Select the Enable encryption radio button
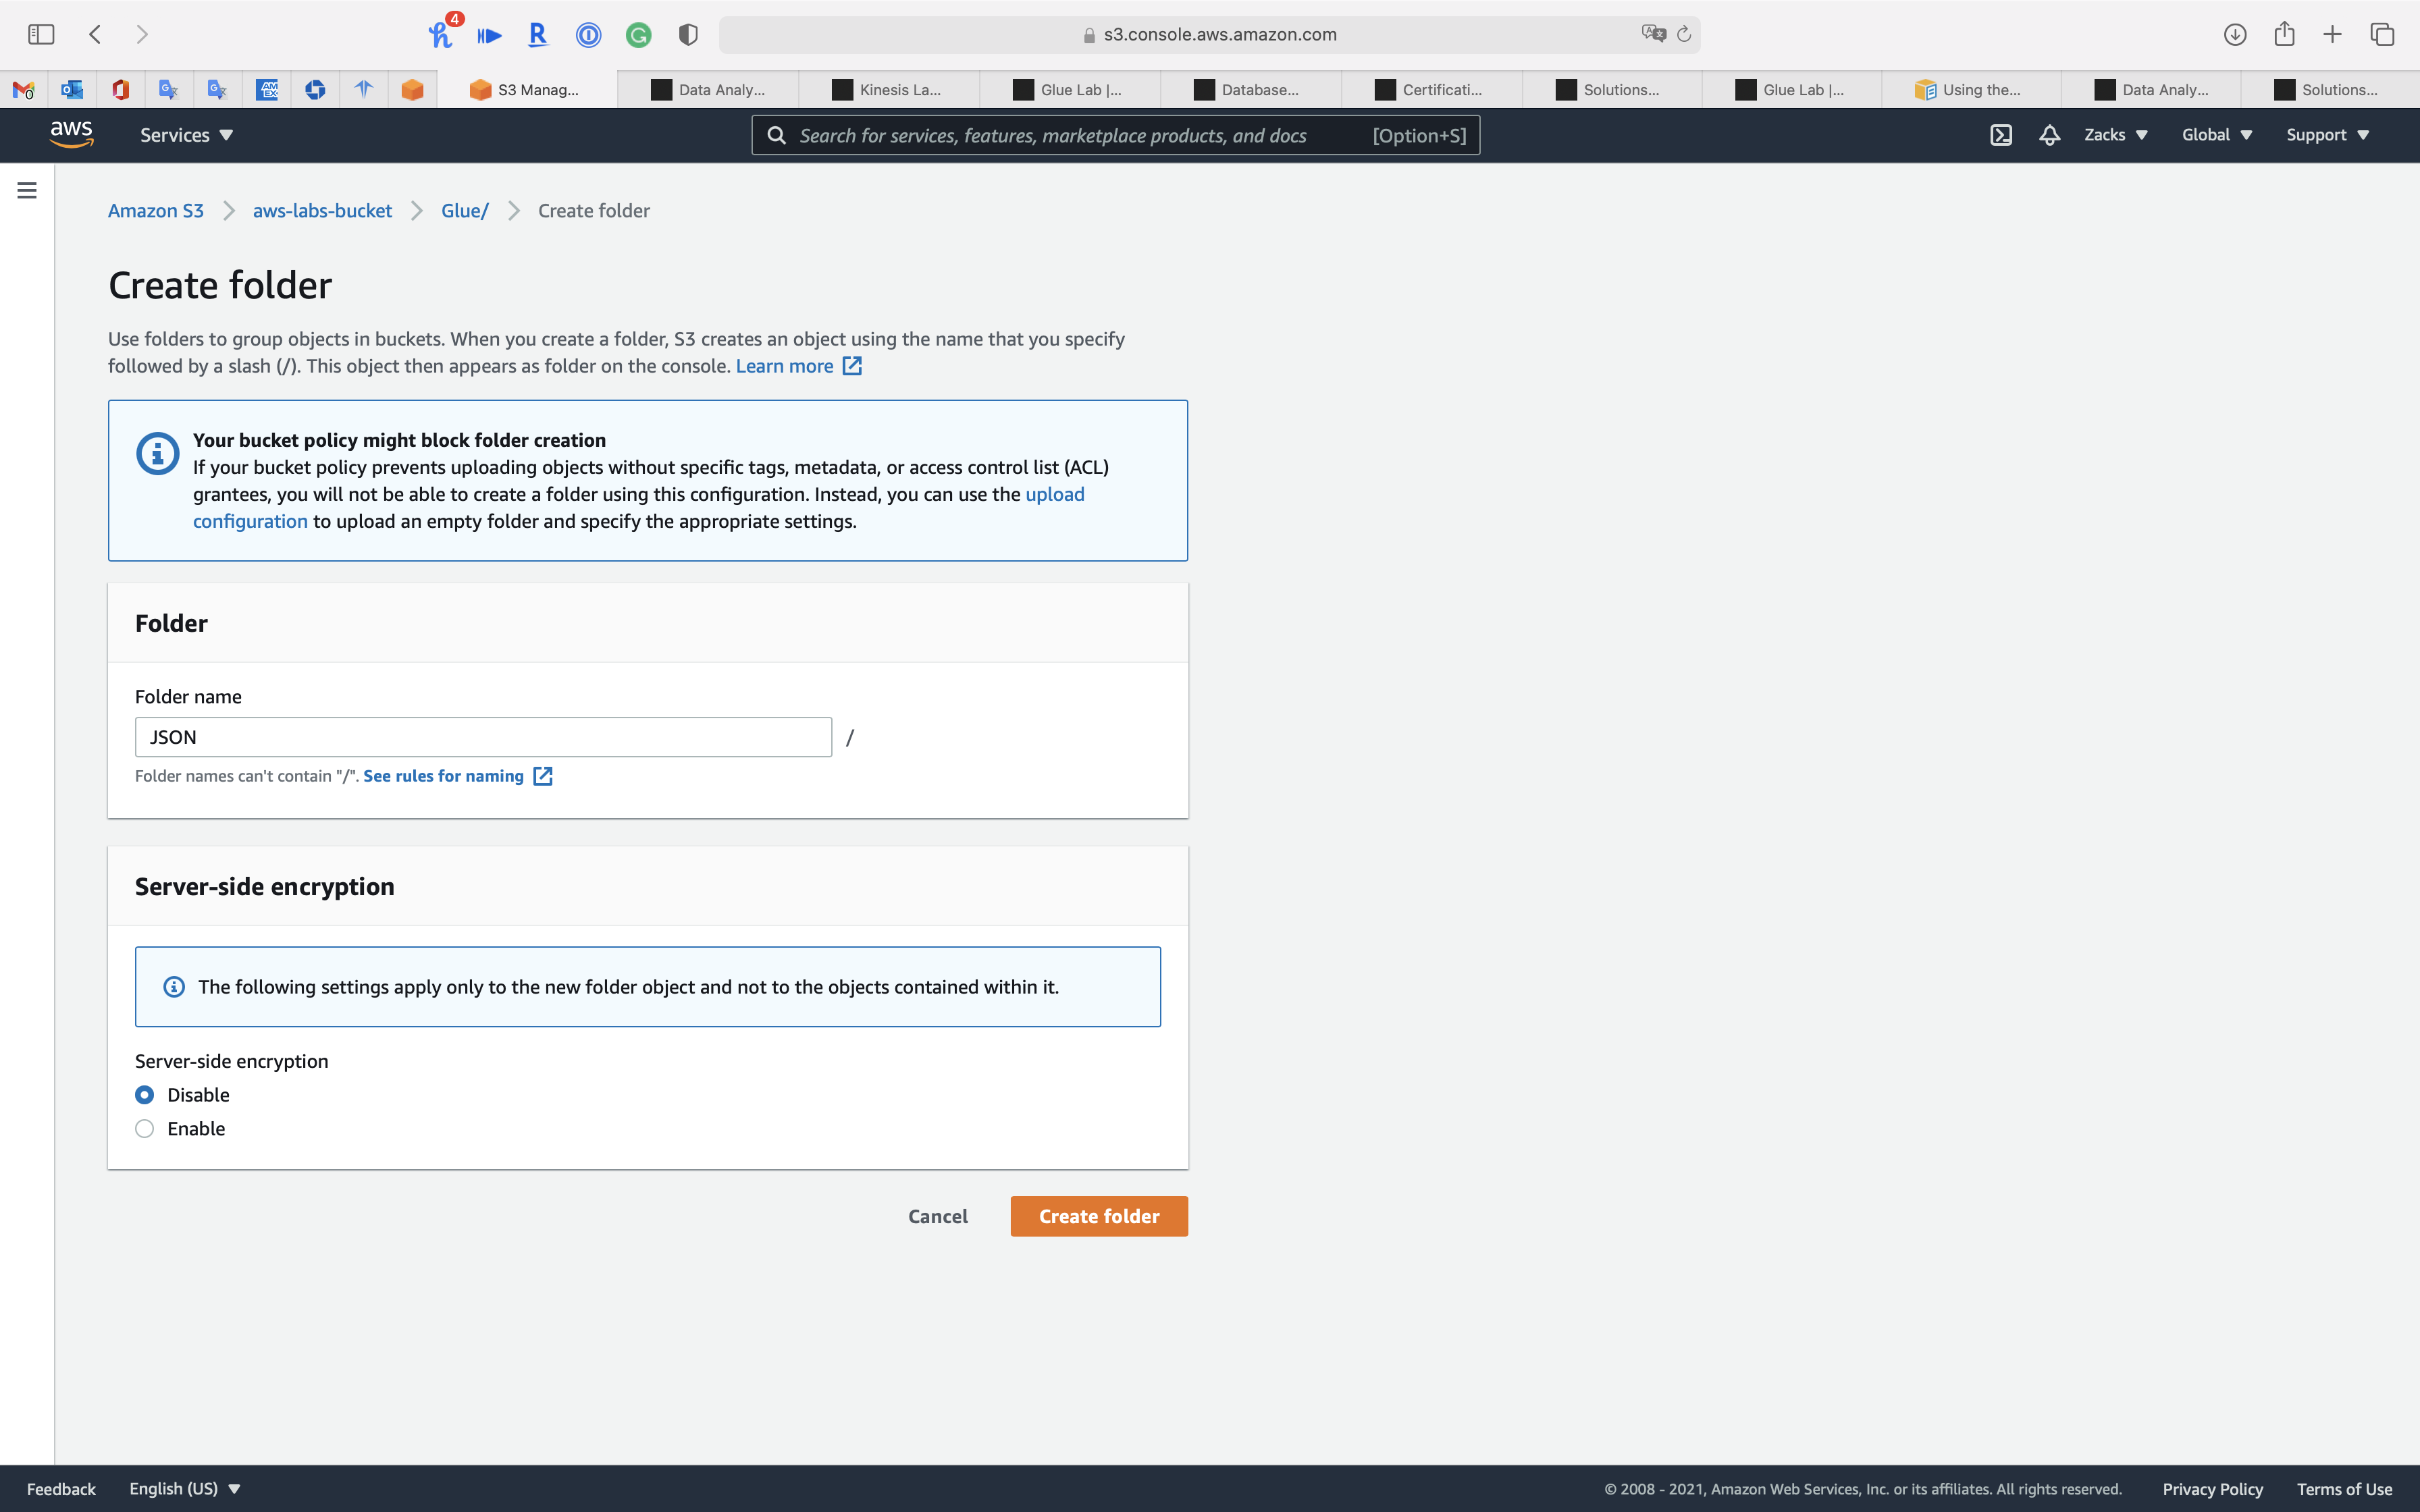2420x1512 pixels. coord(145,1129)
